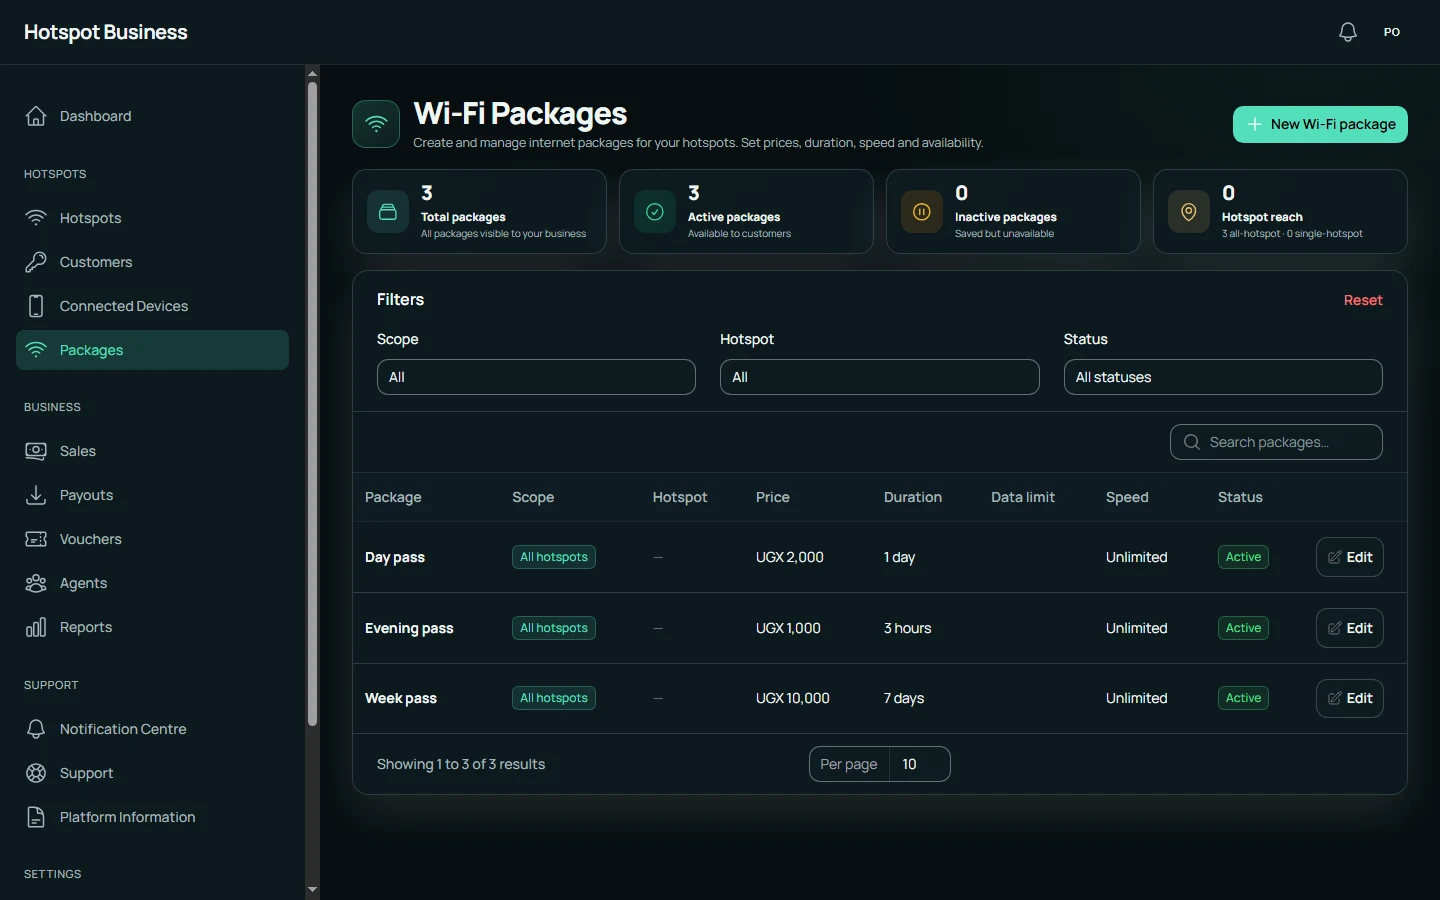Click the Sales icon in sidebar
Screen dimensions: 1440x900
[36, 451]
